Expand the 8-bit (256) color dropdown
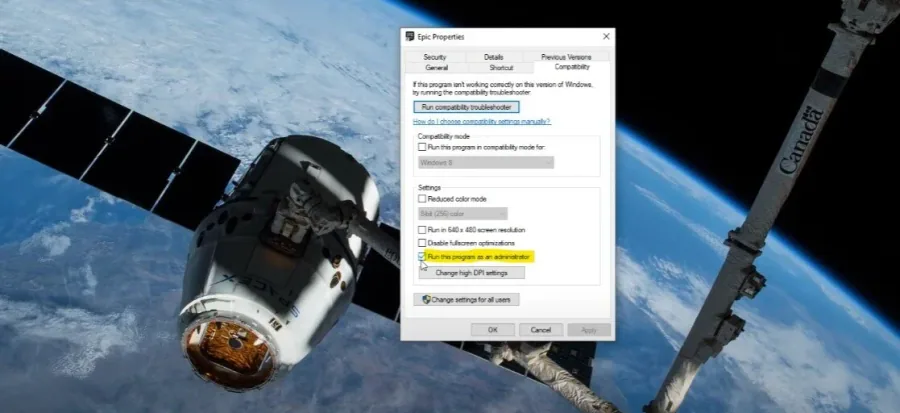The image size is (900, 413). 463,214
